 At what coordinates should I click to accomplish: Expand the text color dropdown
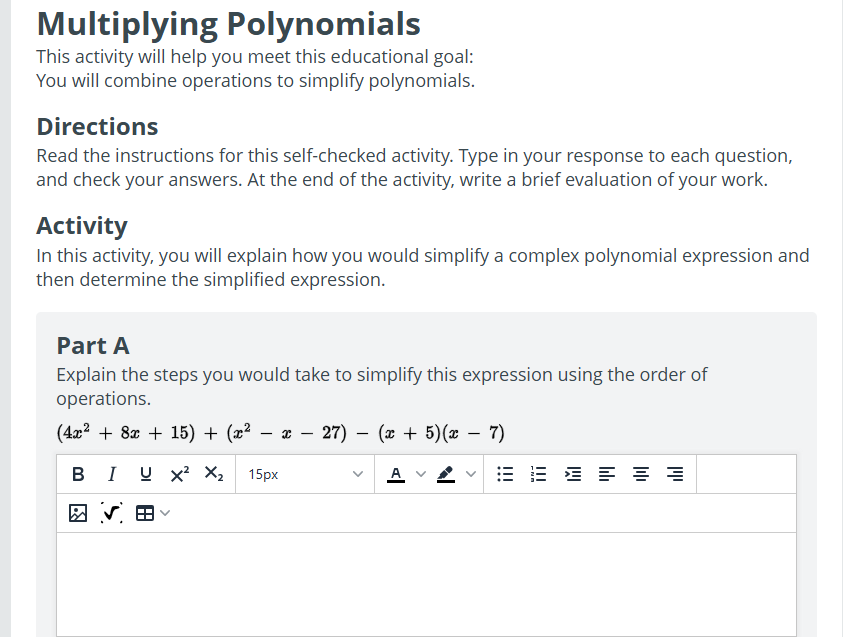point(420,473)
